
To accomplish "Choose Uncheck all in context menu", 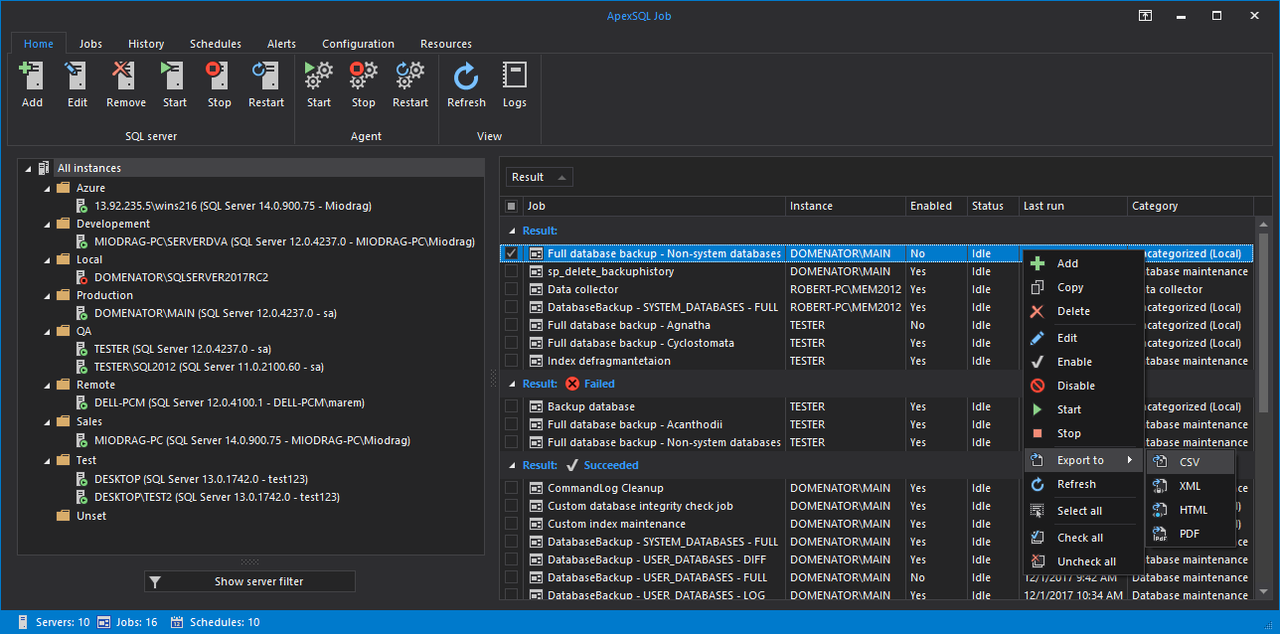I will coord(1084,561).
